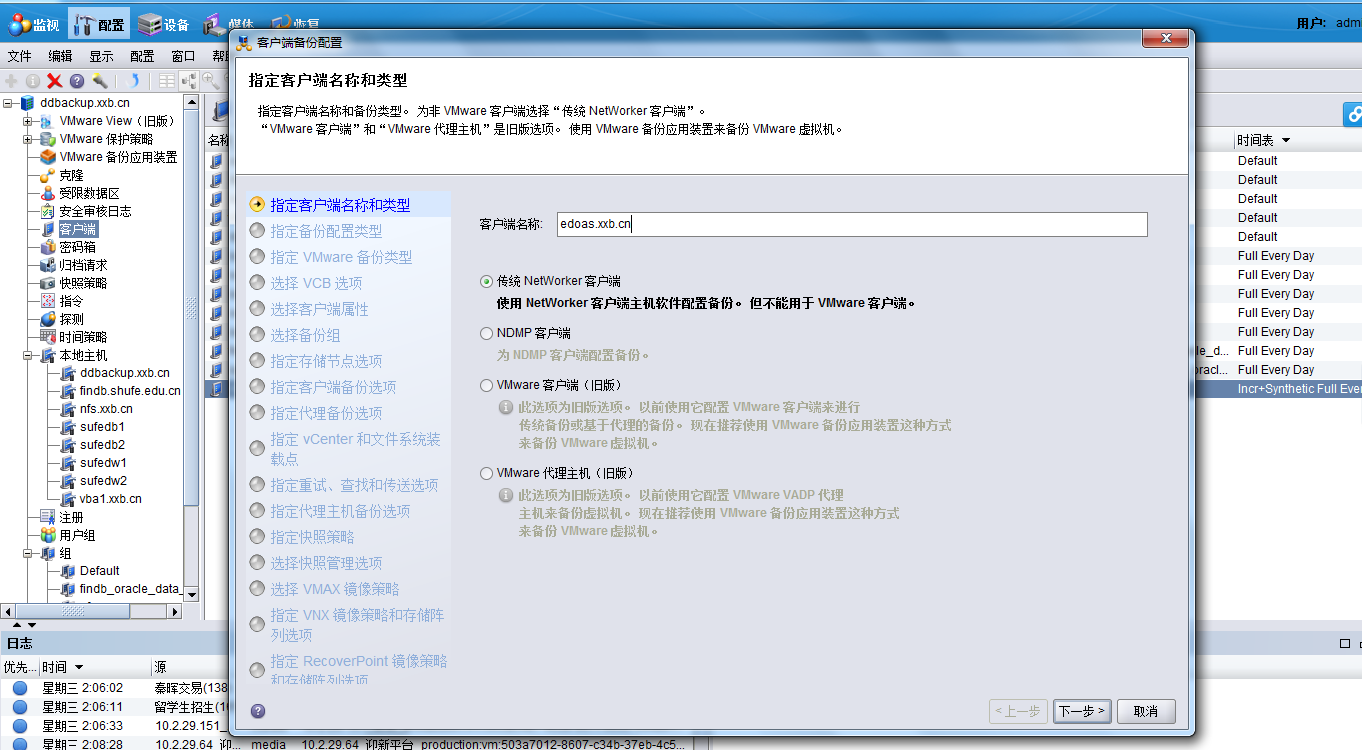Screen dimensions: 1362x750
Task: Collapse the 本地主机 tree node
Action: click(28, 355)
